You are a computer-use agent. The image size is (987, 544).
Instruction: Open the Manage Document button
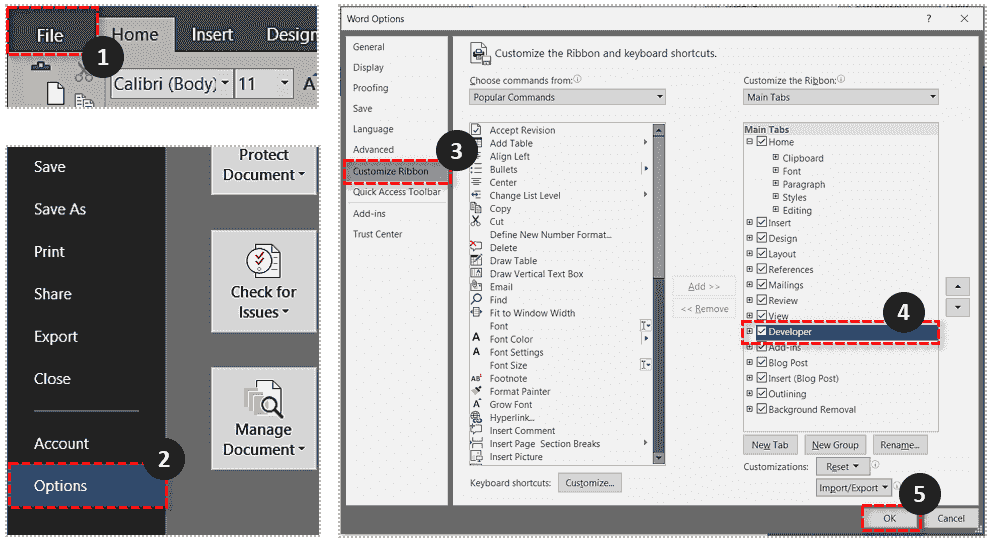point(264,419)
